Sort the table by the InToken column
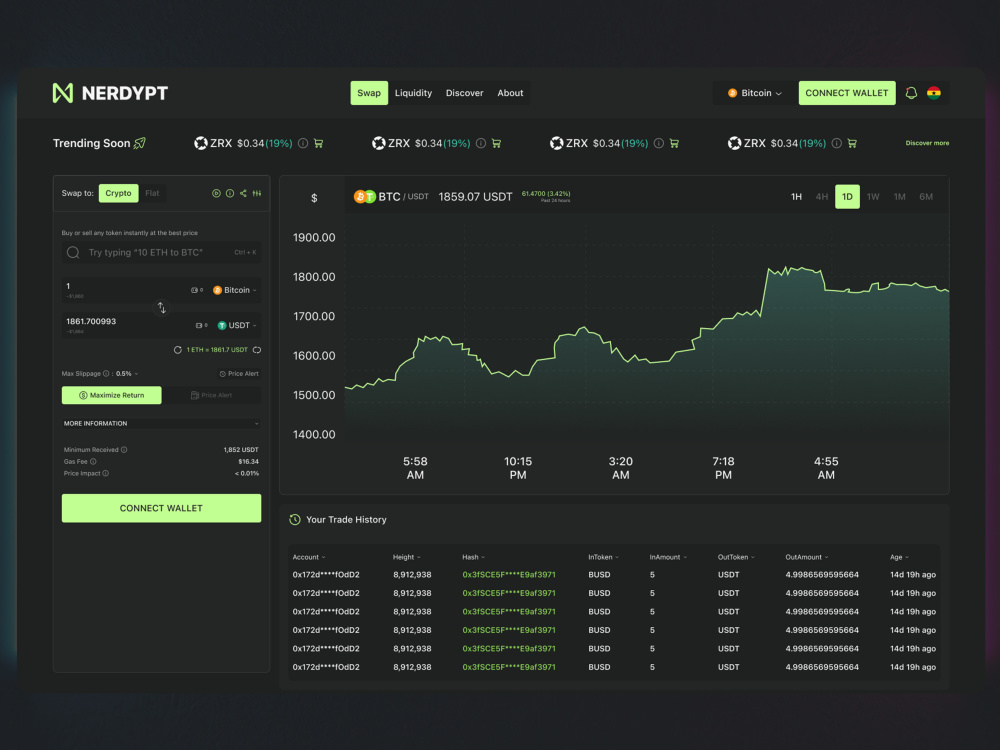 (x=603, y=557)
